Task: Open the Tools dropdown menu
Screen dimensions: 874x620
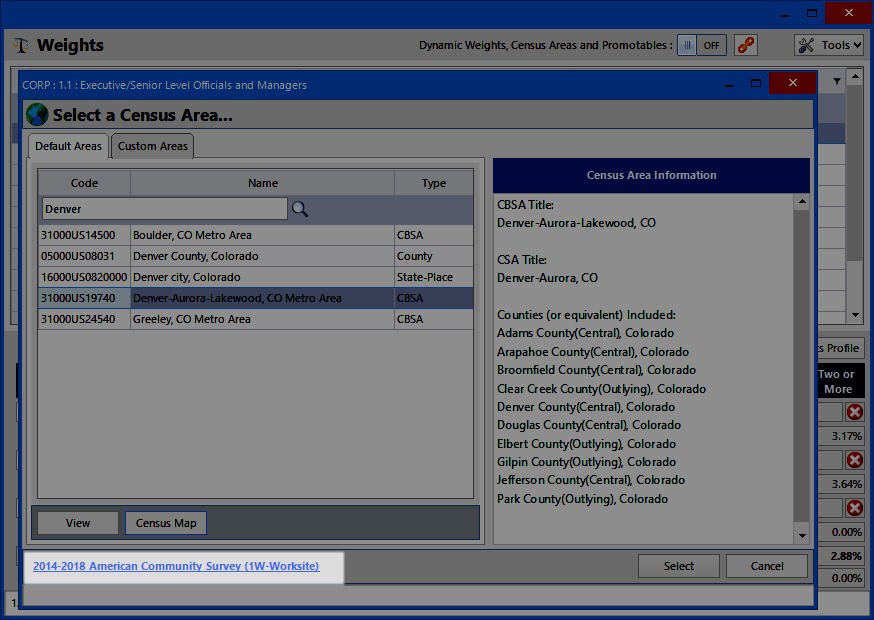Action: pyautogui.click(x=829, y=45)
